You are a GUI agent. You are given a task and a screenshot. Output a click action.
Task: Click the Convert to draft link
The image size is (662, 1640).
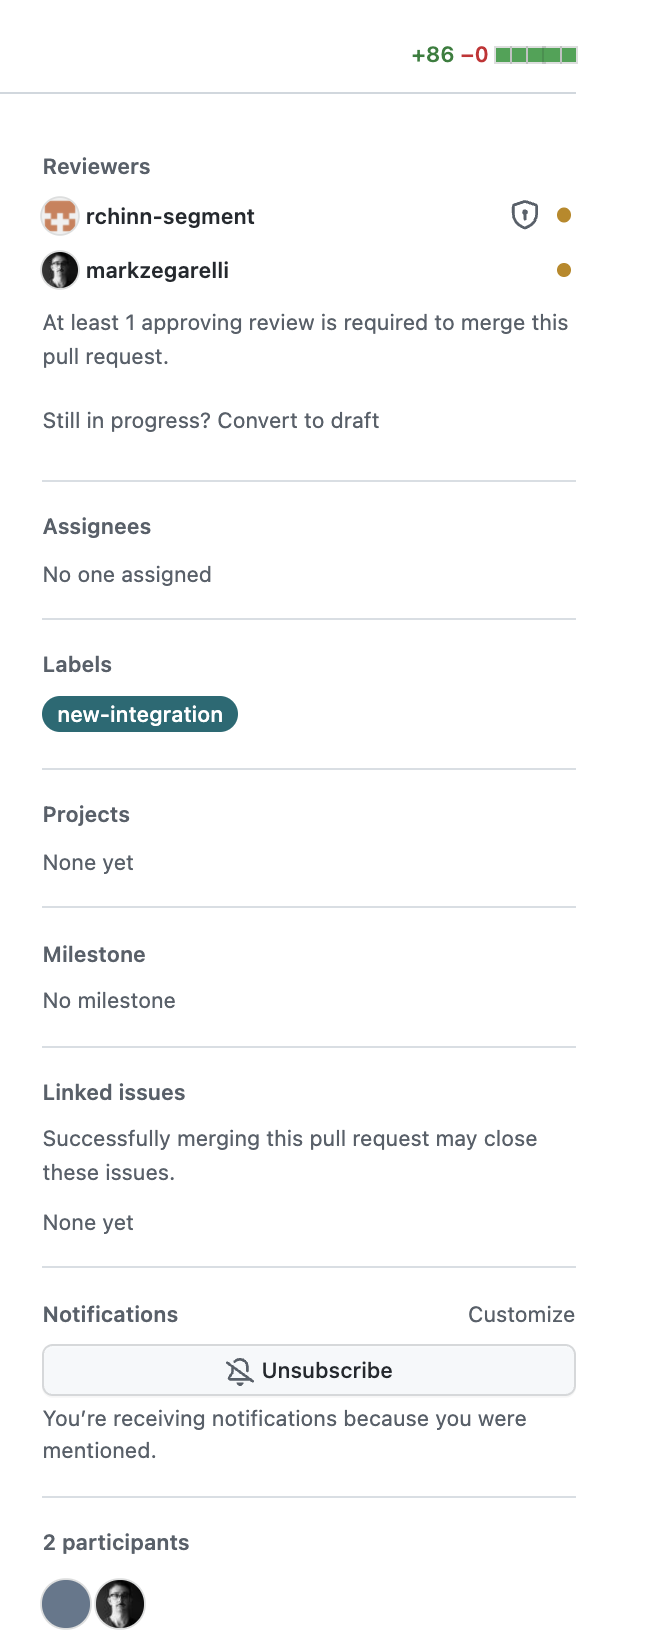click(298, 421)
